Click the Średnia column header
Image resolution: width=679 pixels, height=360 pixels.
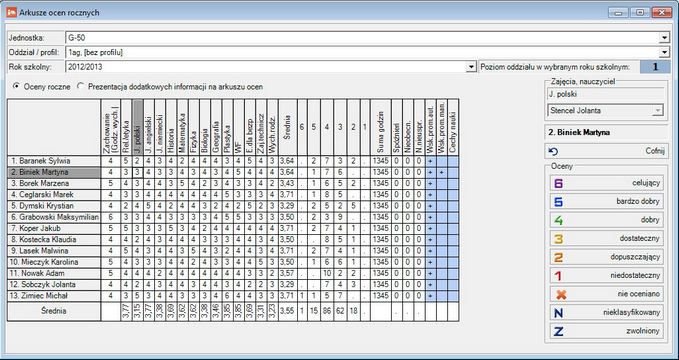point(288,127)
